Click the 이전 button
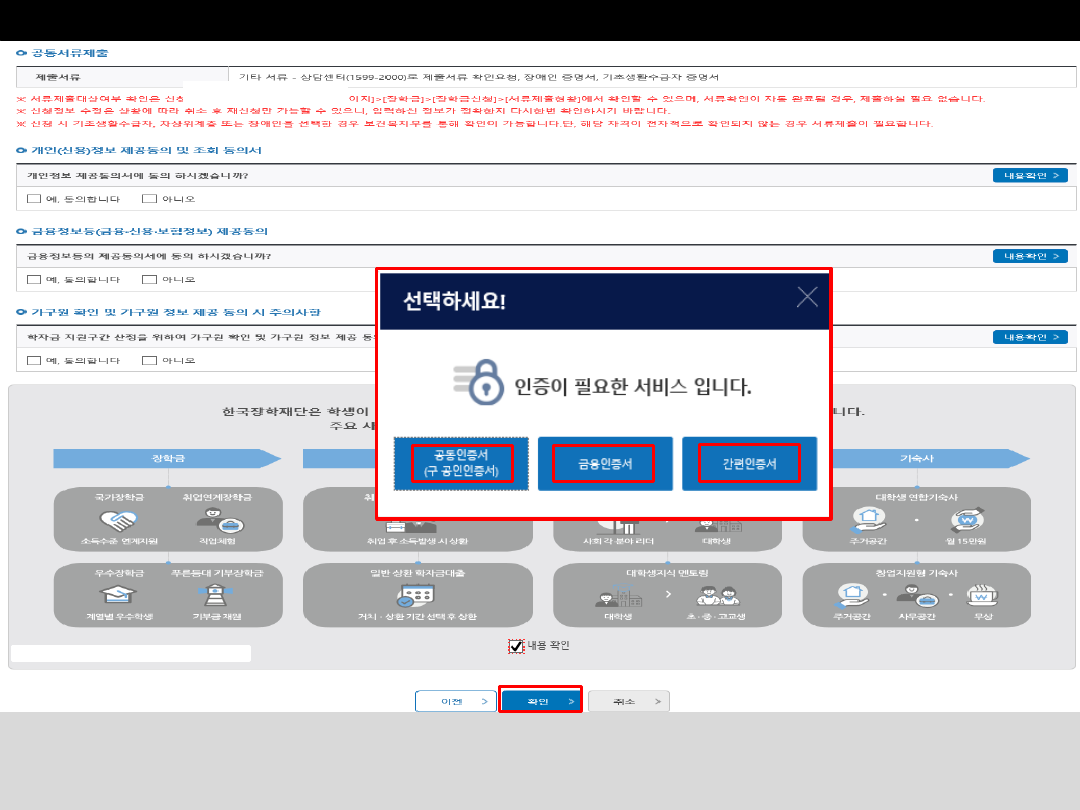The image size is (1080, 810). click(x=456, y=701)
